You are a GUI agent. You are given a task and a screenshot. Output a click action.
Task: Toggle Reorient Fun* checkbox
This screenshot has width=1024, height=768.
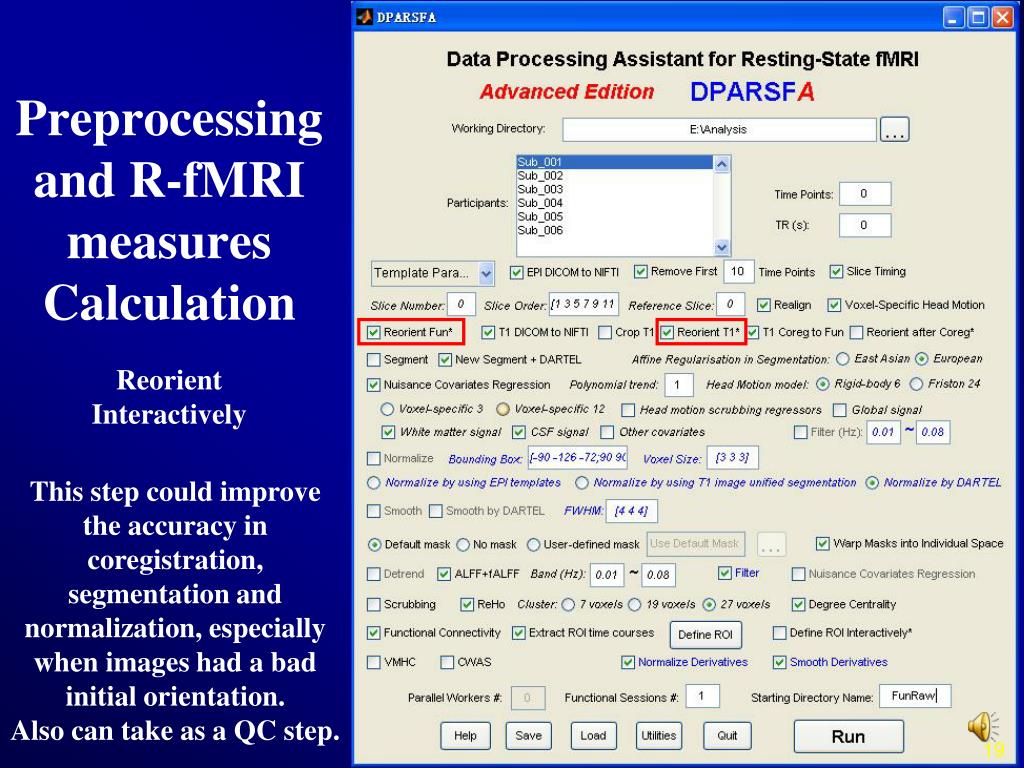click(x=374, y=332)
